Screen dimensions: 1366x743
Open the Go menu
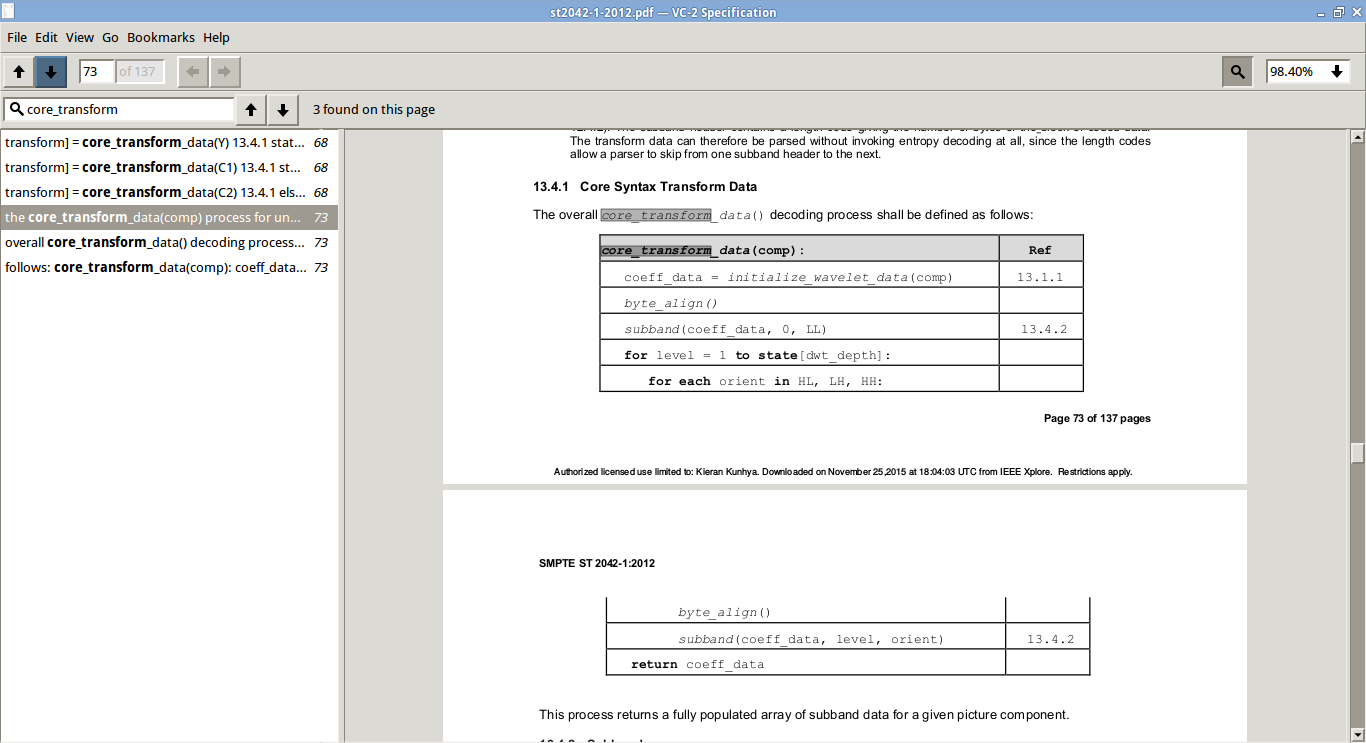tap(110, 37)
